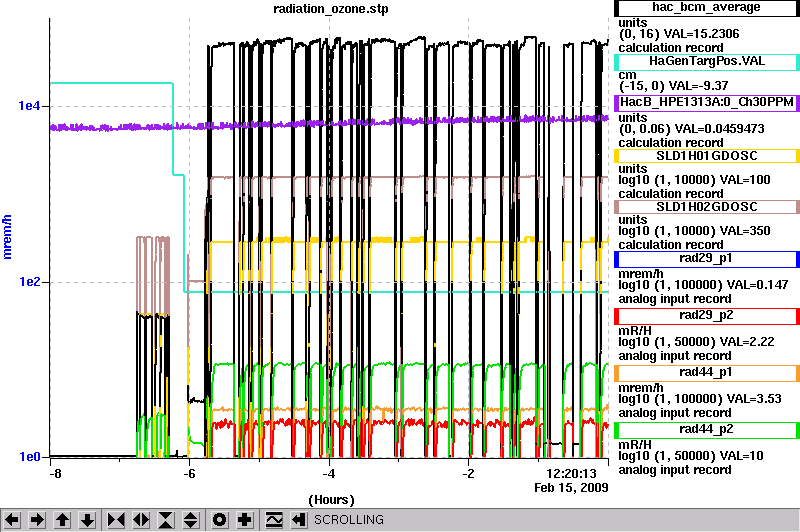Click the circle auto-scale toolbar icon
Image resolution: width=800 pixels, height=532 pixels.
219,520
